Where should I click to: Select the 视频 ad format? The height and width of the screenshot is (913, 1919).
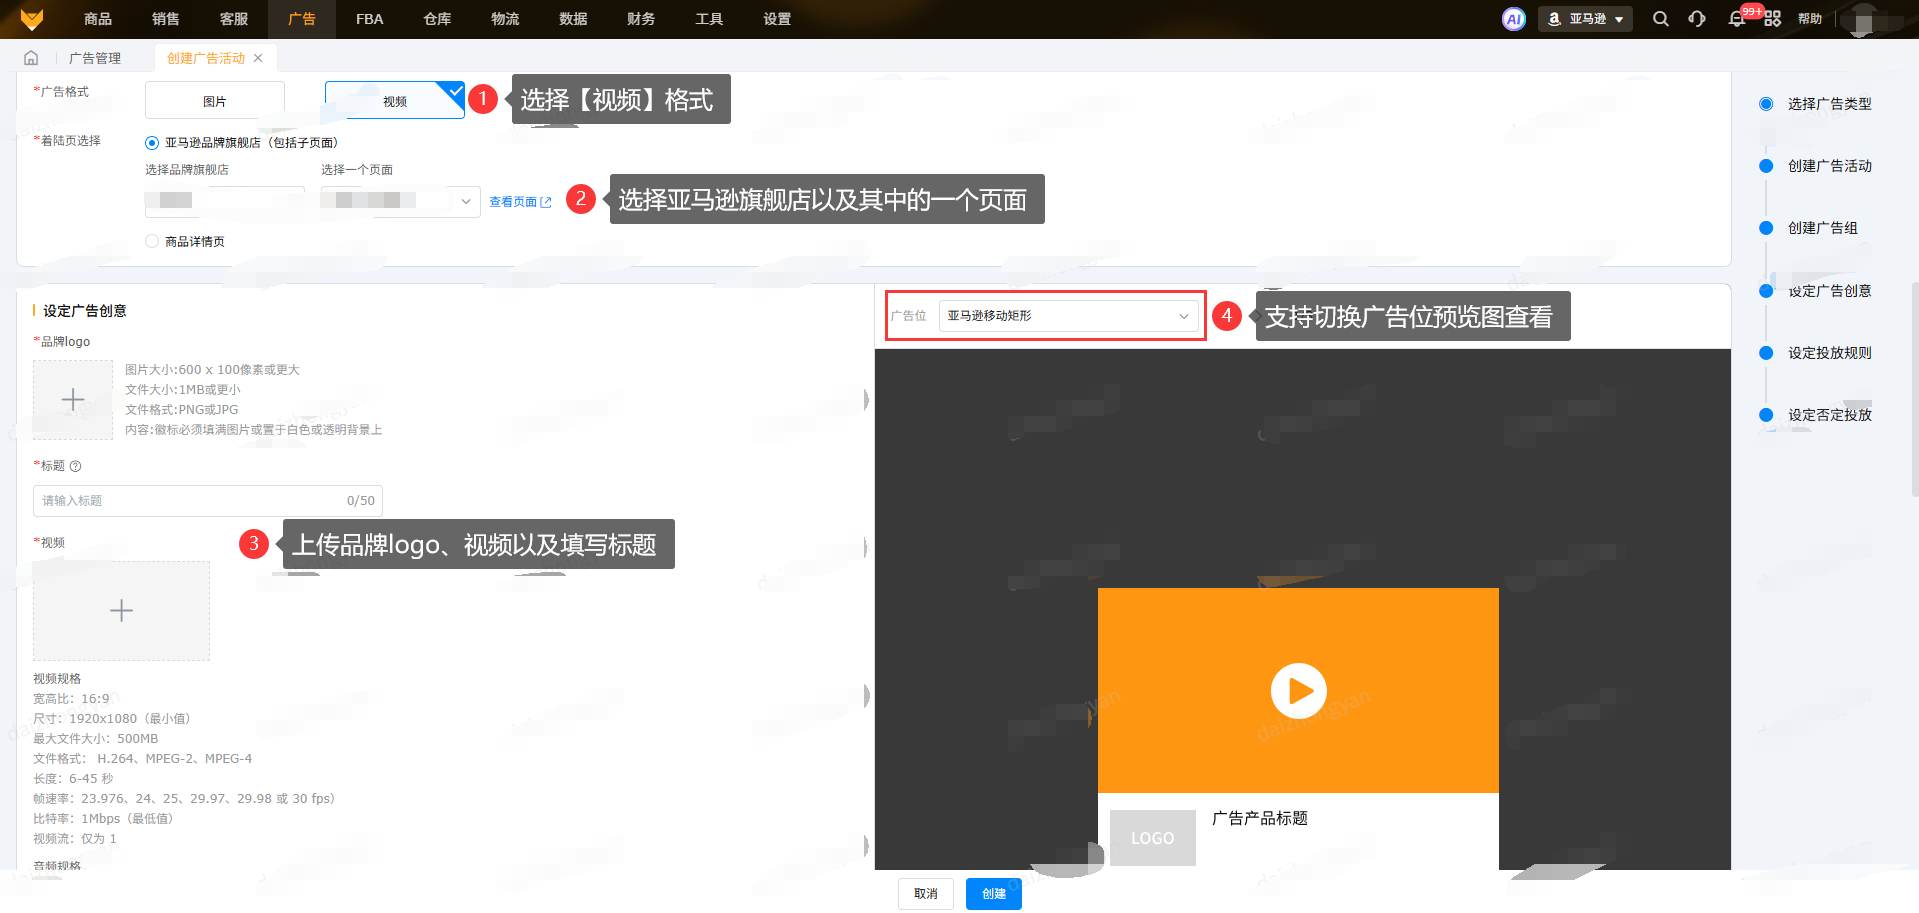[x=395, y=100]
